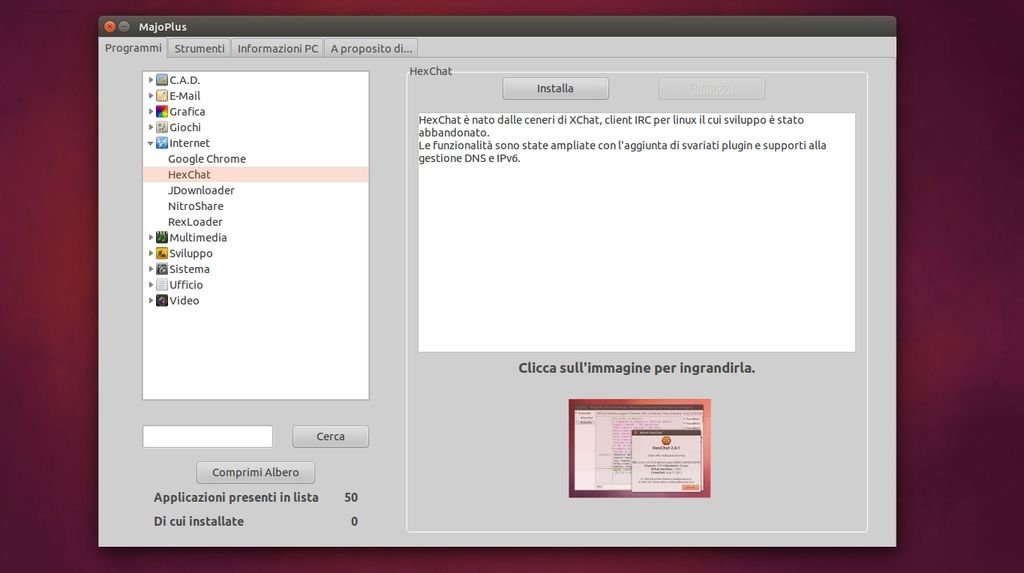The height and width of the screenshot is (573, 1024).
Task: Expand the Ufficio tree category
Action: tap(151, 285)
